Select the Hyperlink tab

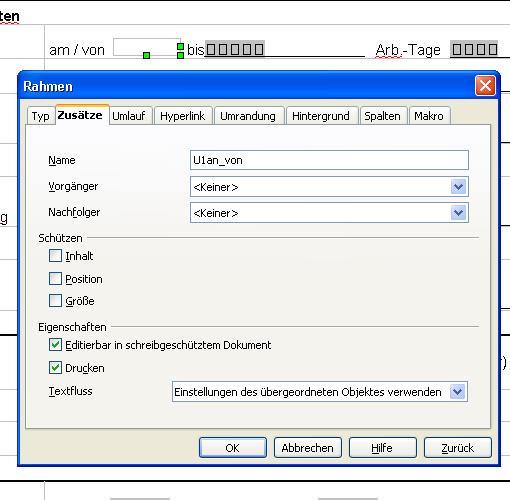pos(183,116)
